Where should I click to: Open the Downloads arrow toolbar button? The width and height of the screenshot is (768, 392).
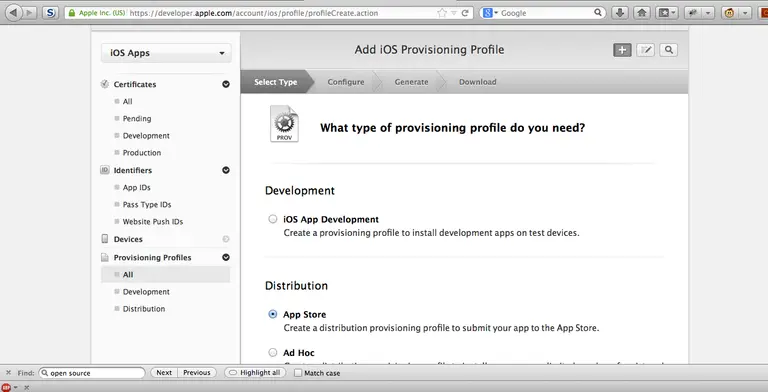pos(620,13)
